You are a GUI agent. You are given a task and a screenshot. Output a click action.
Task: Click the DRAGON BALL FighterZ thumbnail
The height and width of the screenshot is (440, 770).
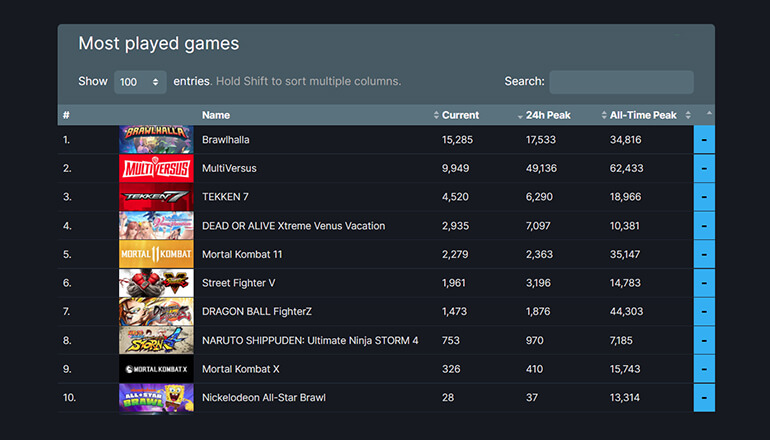click(x=156, y=311)
